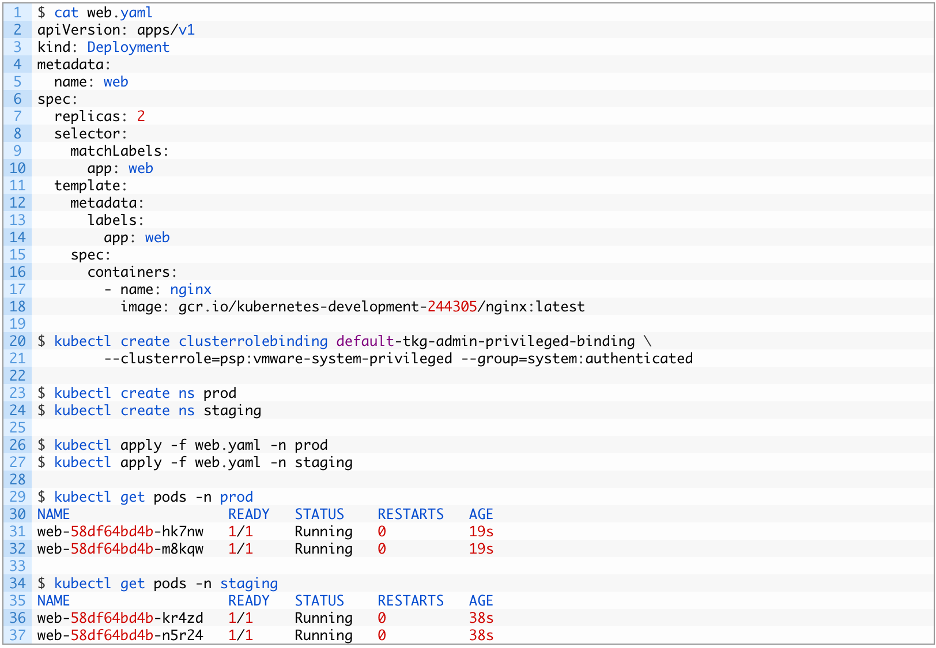
Task: Click the matchLabels key
Action: coord(116,151)
